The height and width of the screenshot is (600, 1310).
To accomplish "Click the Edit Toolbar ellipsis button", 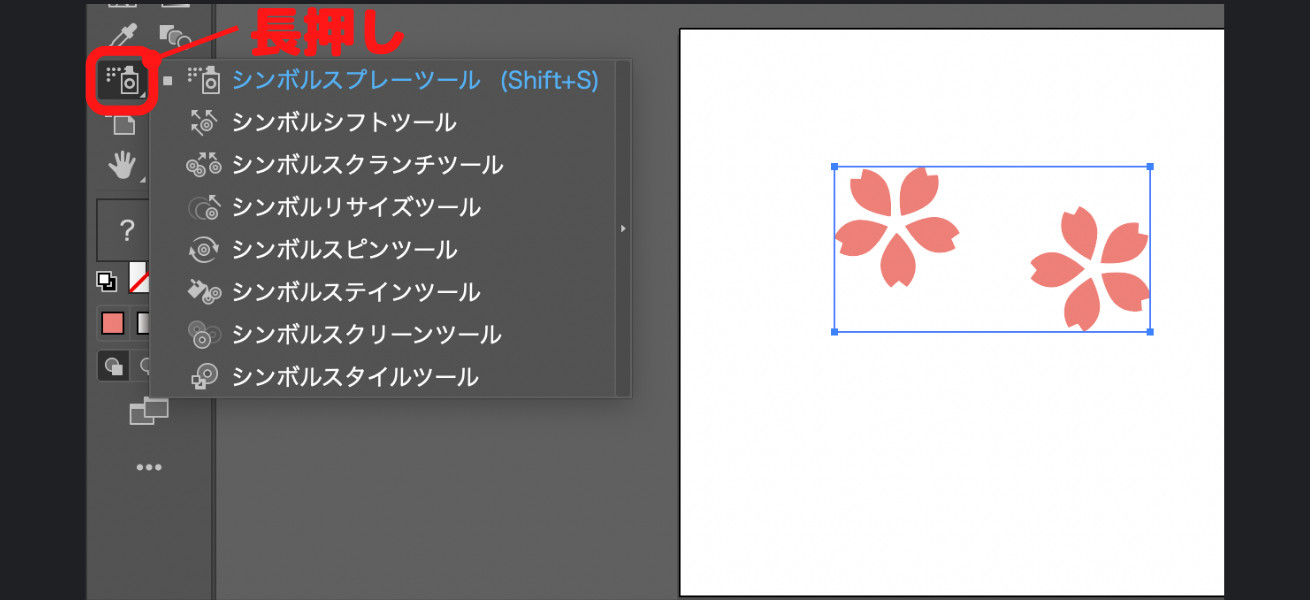I will [147, 467].
